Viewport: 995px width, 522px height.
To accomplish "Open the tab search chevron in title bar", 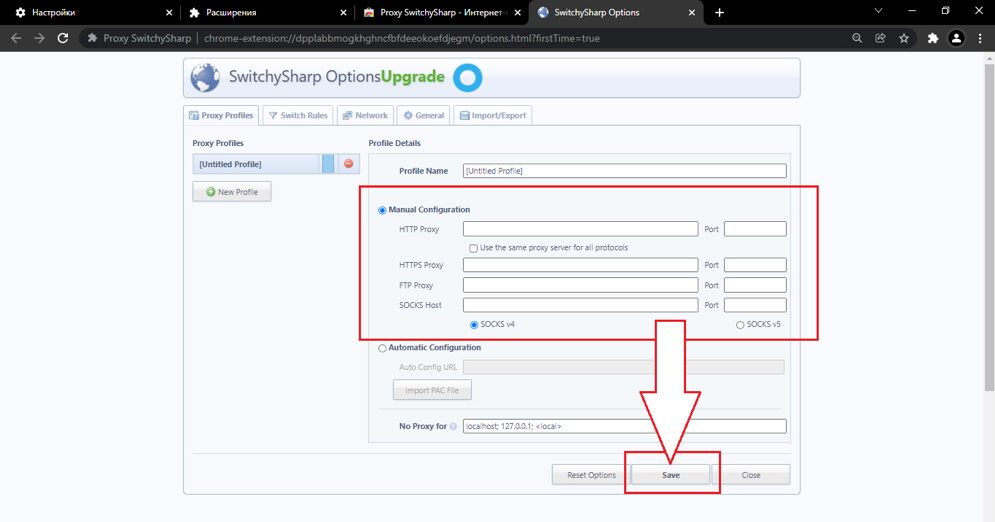I will click(x=878, y=11).
